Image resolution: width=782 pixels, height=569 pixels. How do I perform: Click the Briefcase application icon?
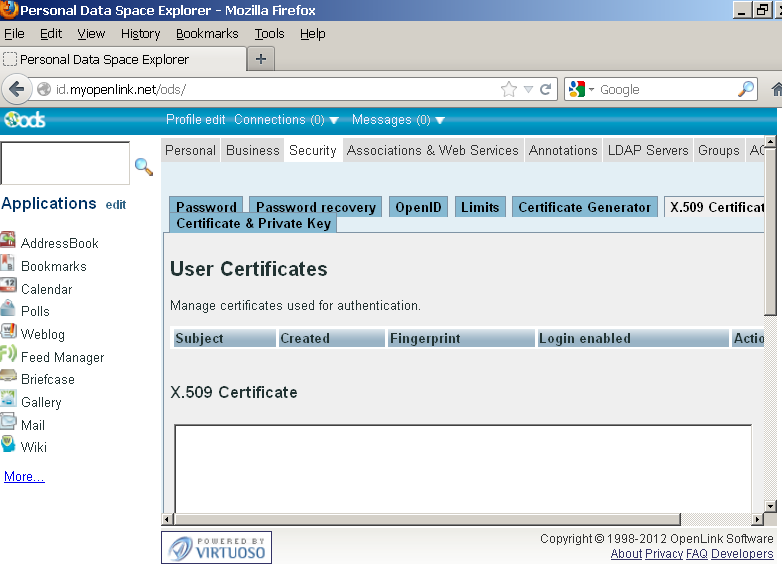[8, 379]
